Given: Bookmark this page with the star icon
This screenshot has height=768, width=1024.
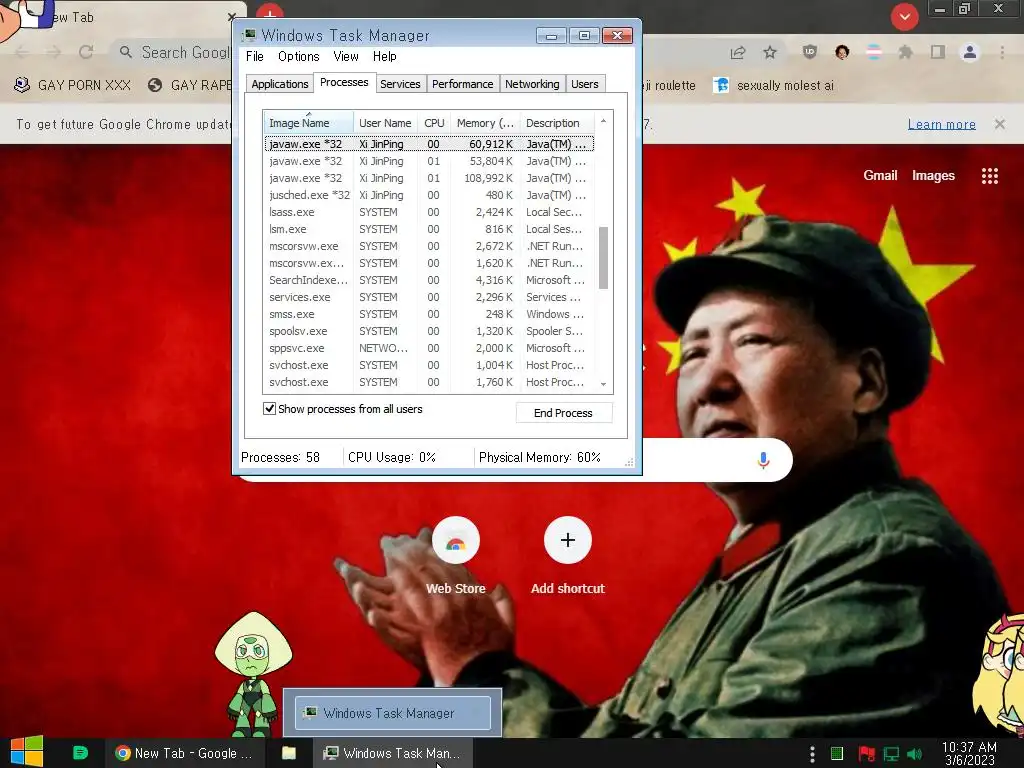Looking at the screenshot, I should pos(770,52).
